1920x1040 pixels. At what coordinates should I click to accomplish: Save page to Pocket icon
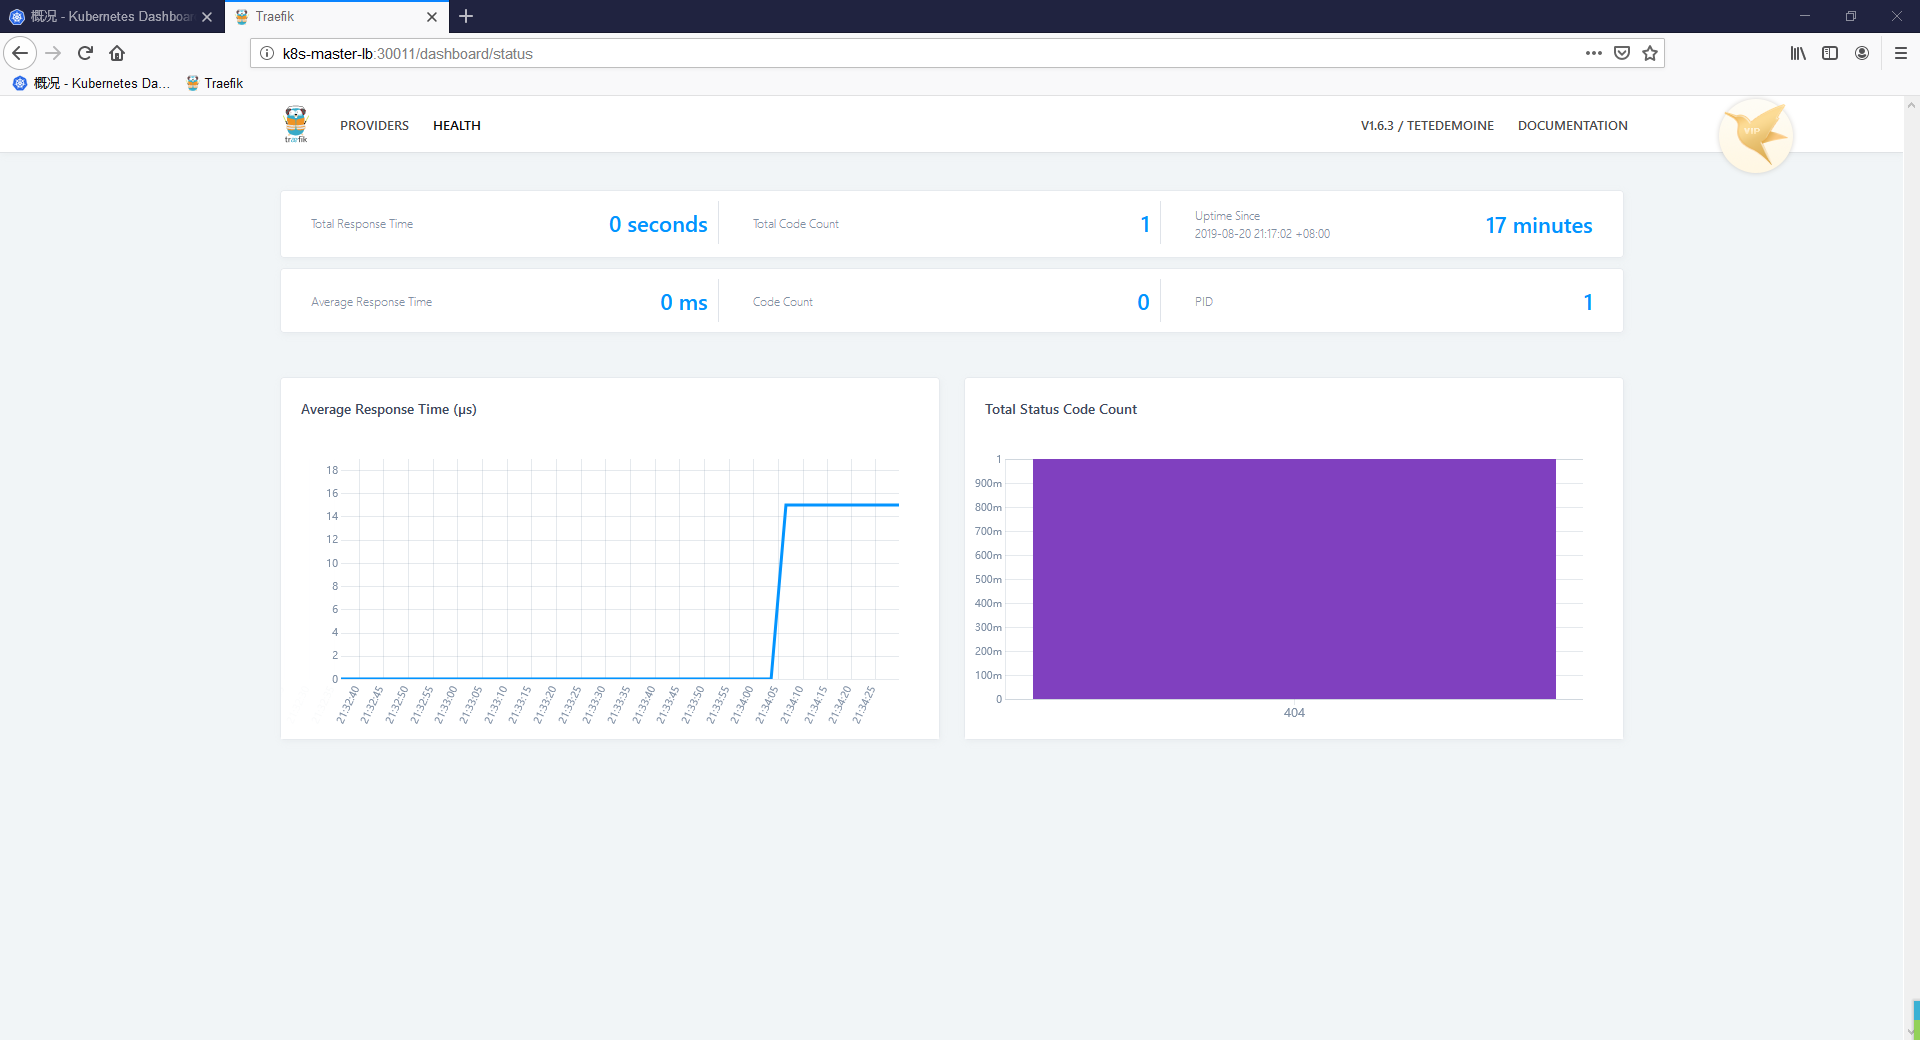tap(1622, 53)
